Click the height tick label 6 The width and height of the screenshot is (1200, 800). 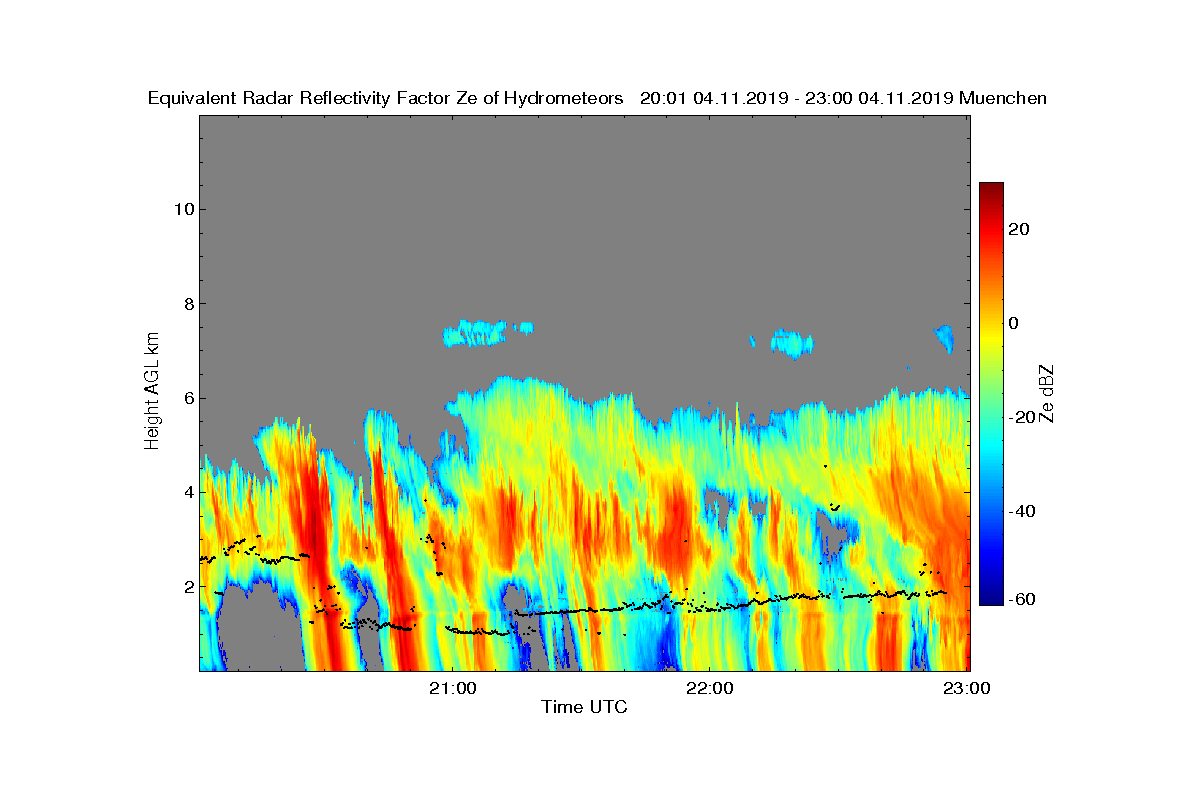[187, 398]
